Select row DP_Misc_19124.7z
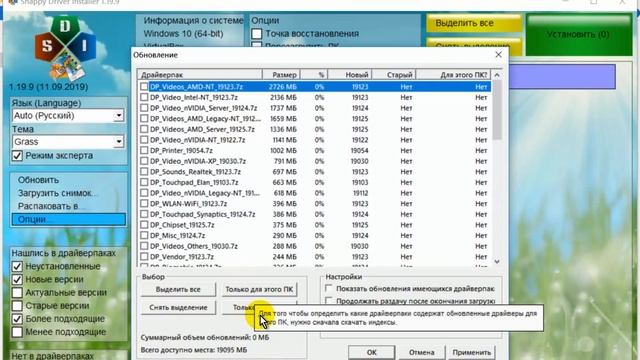The height and width of the screenshot is (360, 640). [314, 235]
